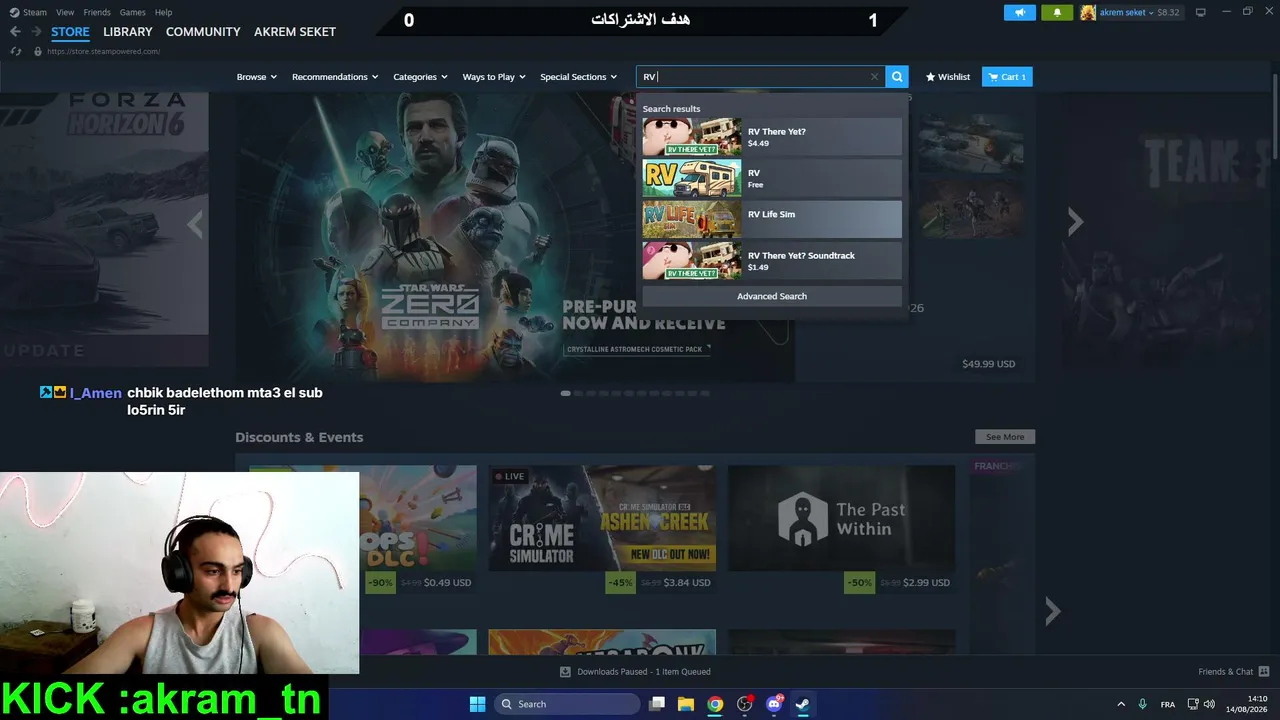Open the Games menu
Image resolution: width=1280 pixels, height=720 pixels.
click(x=133, y=12)
